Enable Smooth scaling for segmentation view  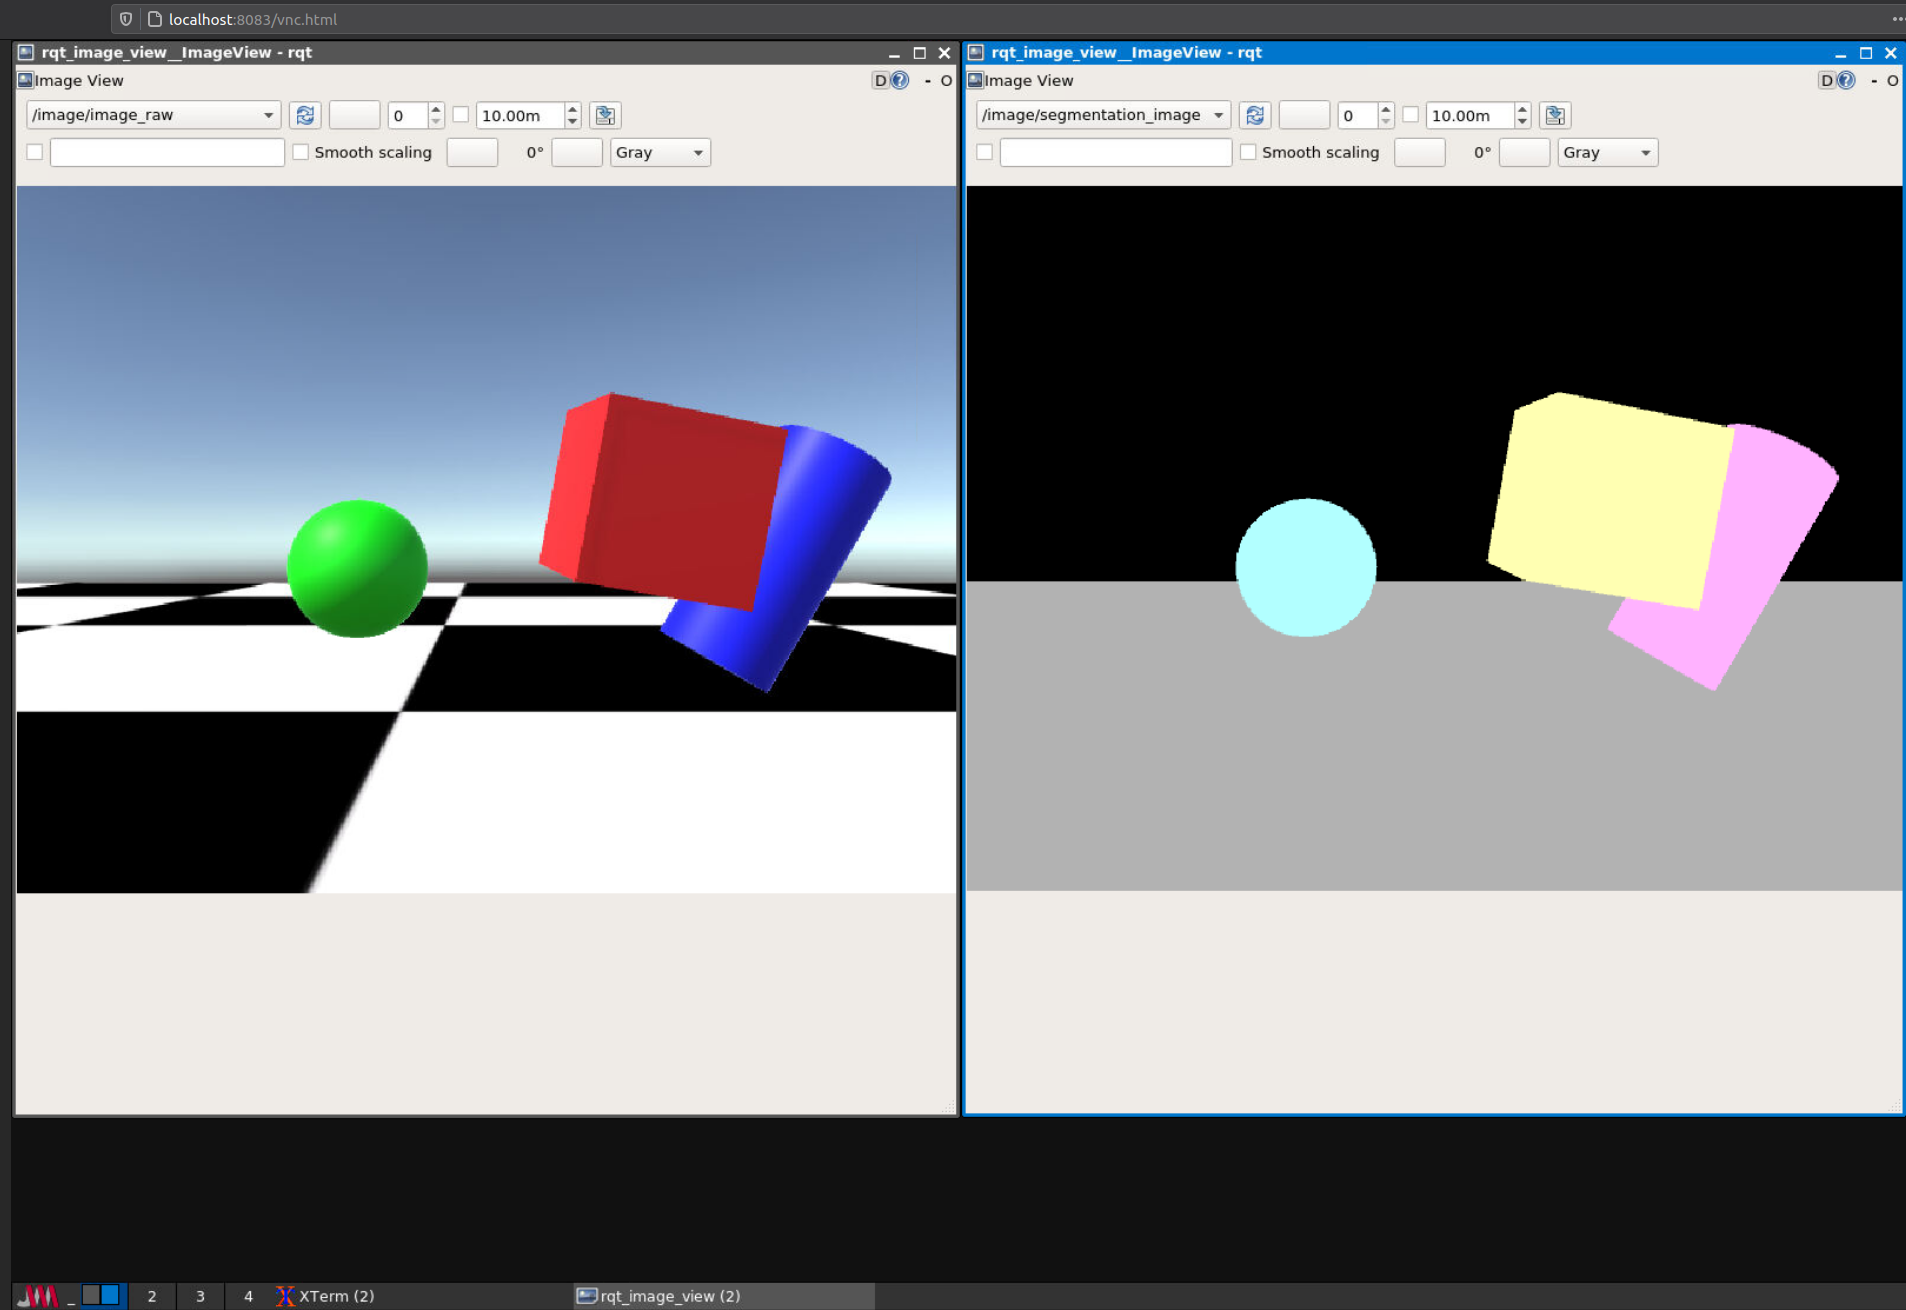click(1248, 152)
